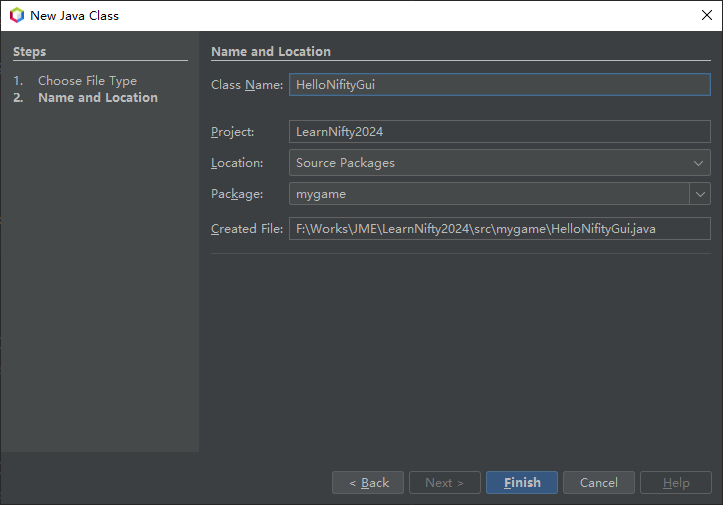Click the Created File label
The height and width of the screenshot is (505, 723).
click(x=247, y=229)
